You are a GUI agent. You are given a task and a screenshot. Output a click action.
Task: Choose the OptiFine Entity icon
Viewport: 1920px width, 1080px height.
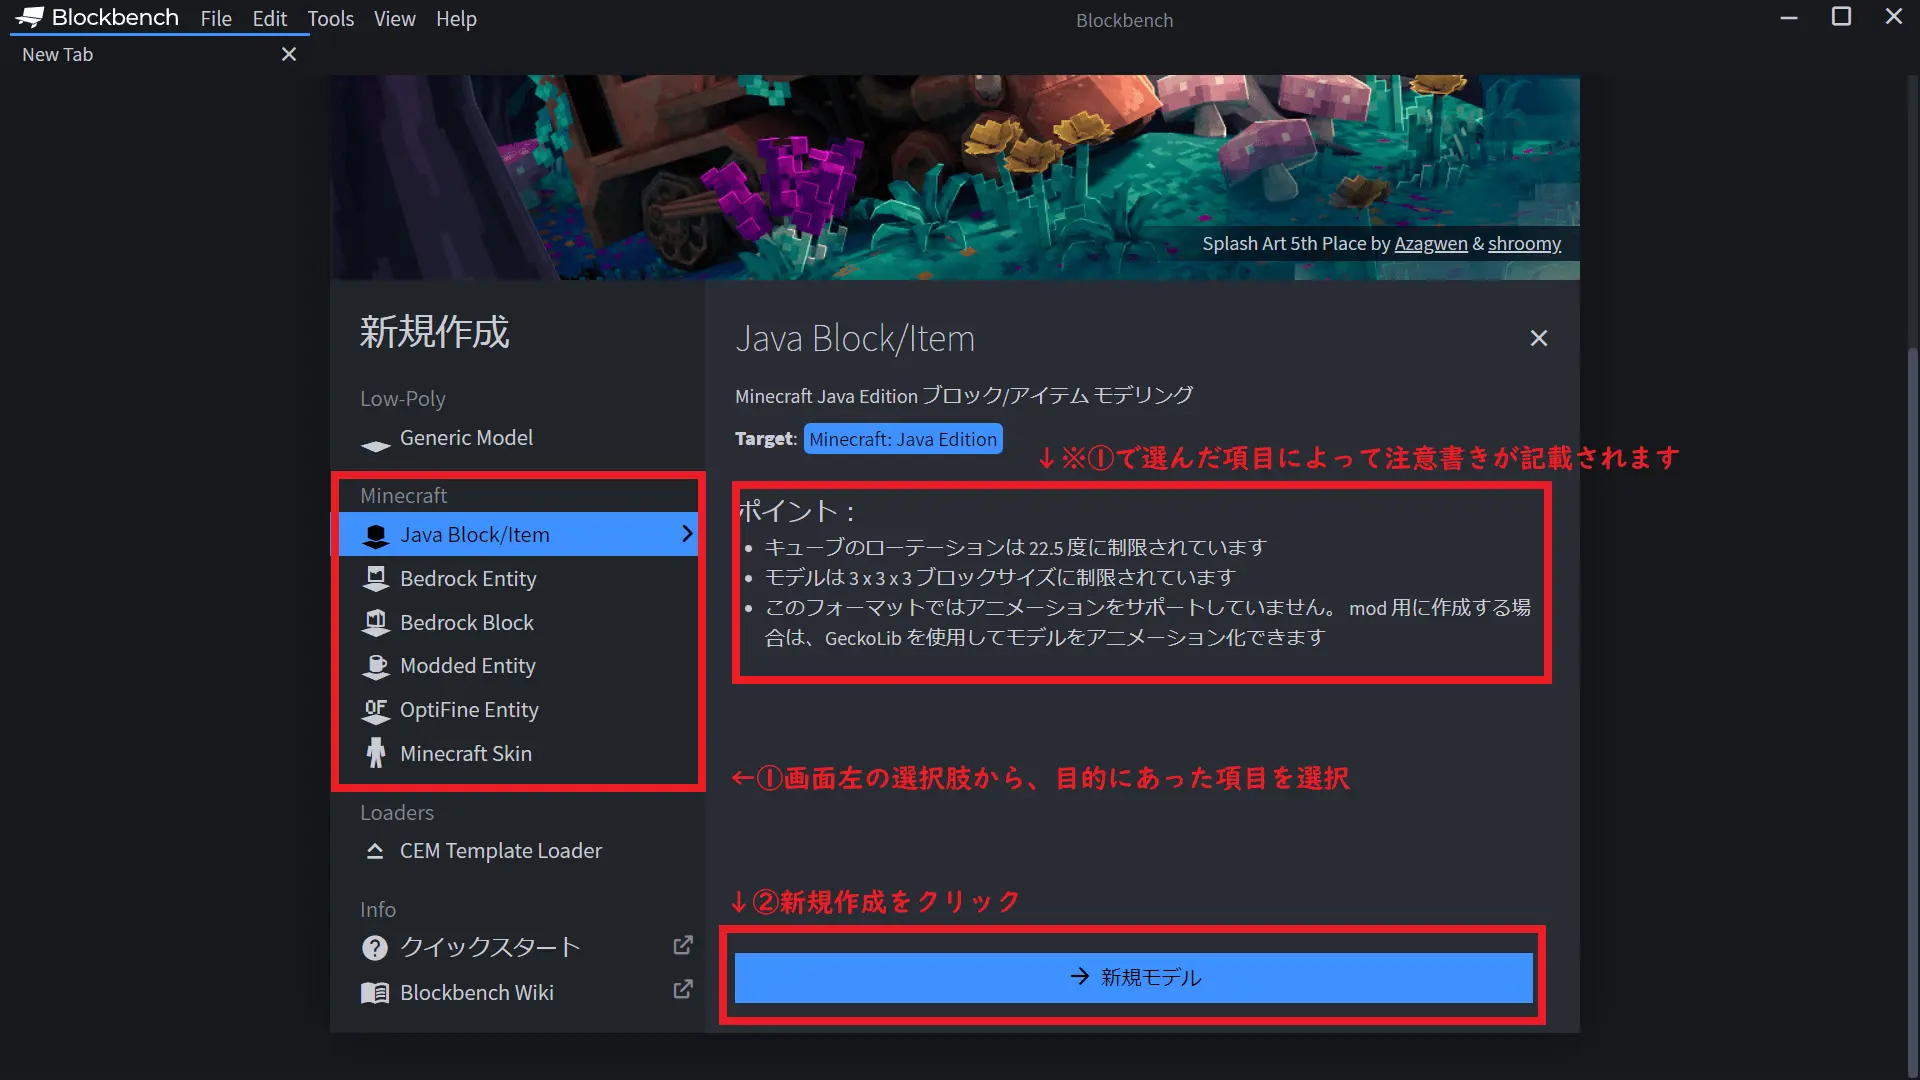(x=375, y=710)
